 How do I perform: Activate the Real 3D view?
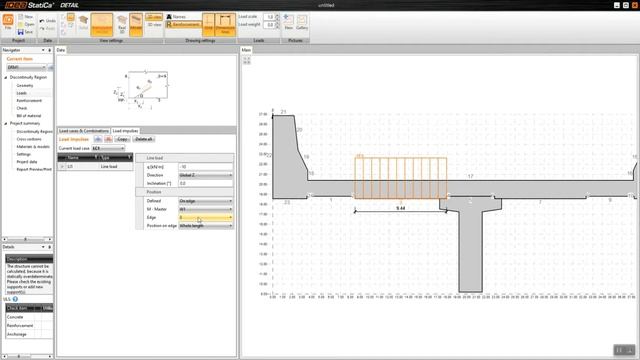(122, 24)
